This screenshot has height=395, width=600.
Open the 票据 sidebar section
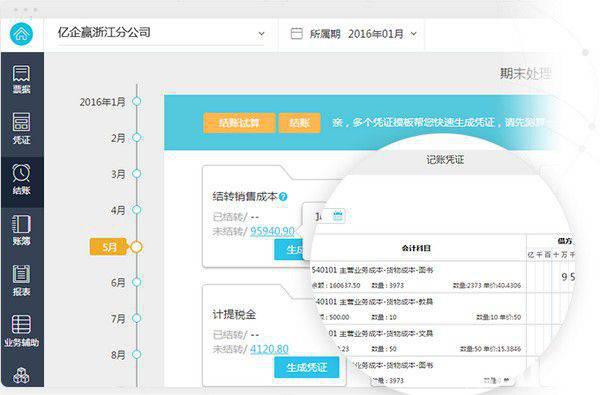[21, 79]
